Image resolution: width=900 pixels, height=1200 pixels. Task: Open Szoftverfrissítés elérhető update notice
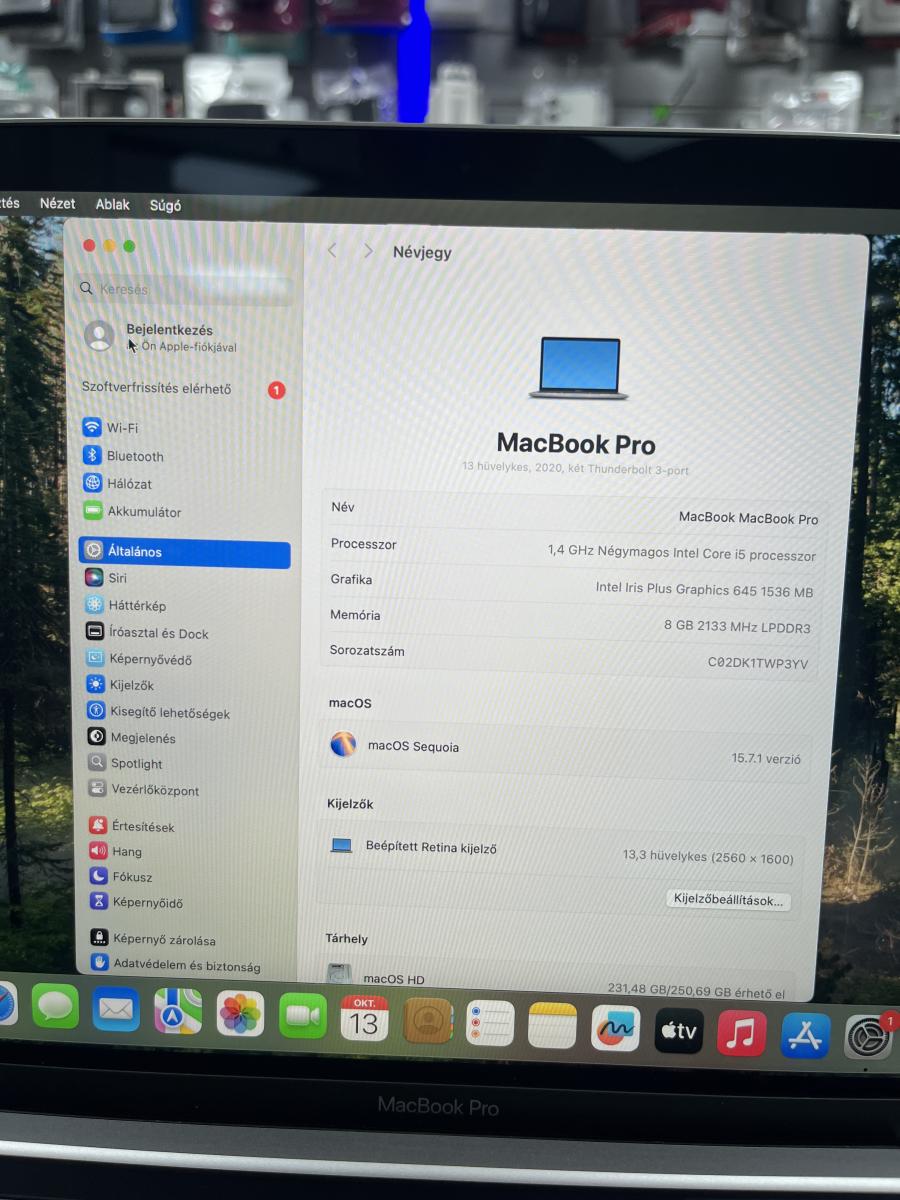pos(157,389)
